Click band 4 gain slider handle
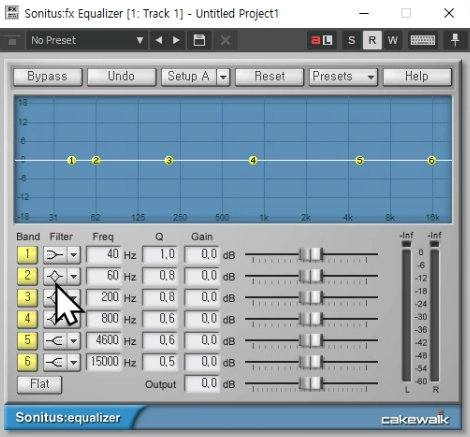The height and width of the screenshot is (437, 470). coord(311,319)
